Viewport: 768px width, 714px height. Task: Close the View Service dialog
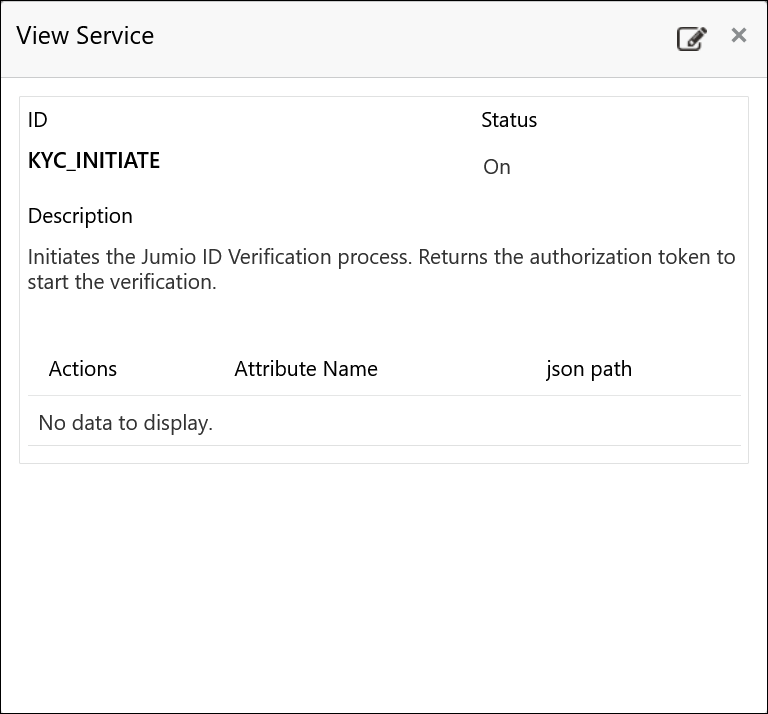739,36
